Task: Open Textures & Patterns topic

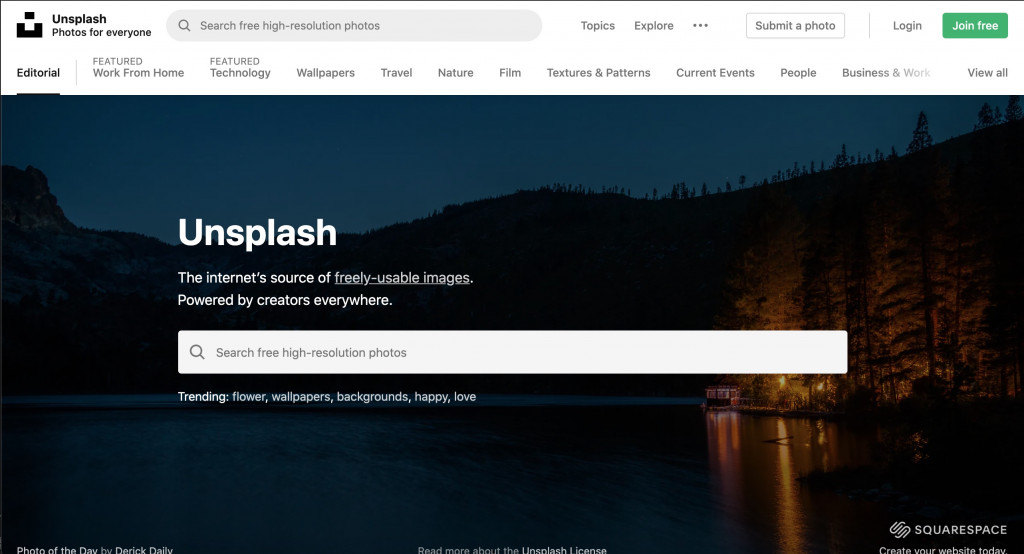Action: pyautogui.click(x=598, y=73)
